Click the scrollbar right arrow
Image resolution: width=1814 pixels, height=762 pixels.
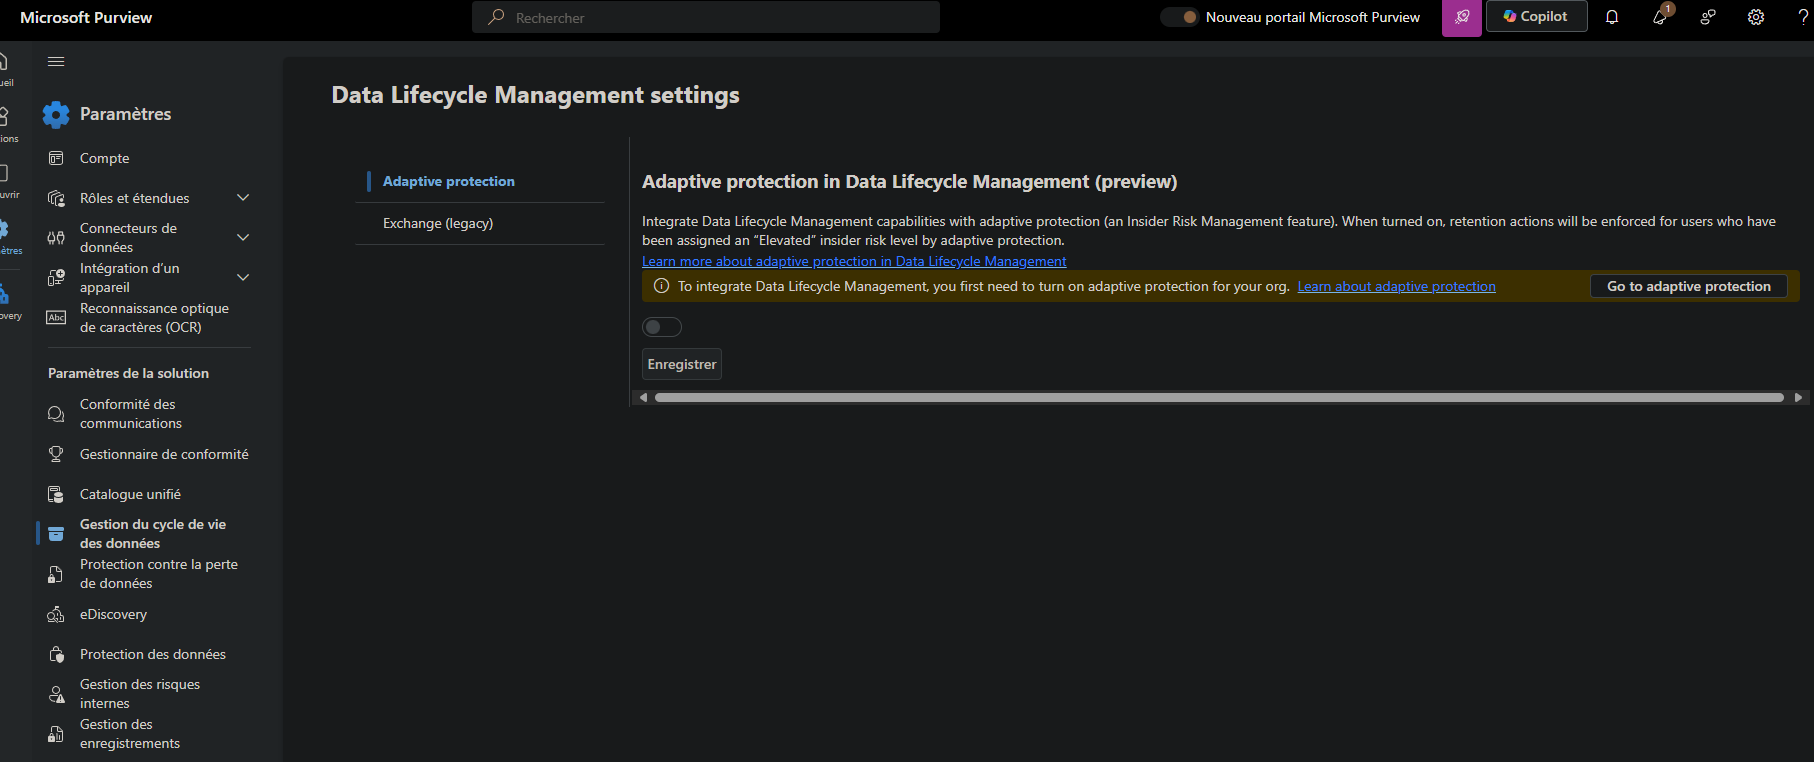1798,398
